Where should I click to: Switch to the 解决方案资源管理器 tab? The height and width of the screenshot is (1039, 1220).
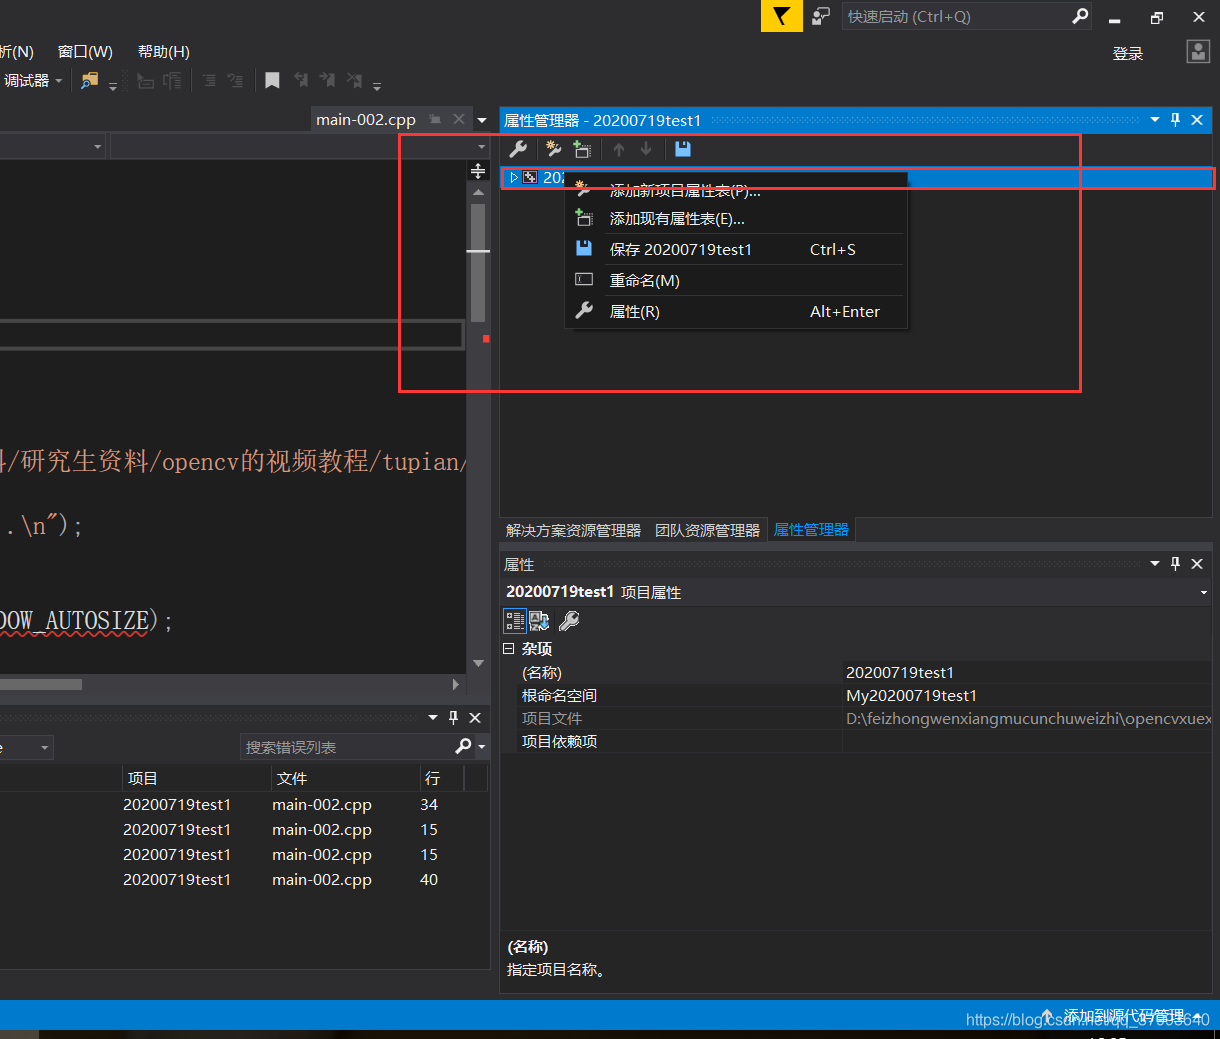click(573, 530)
